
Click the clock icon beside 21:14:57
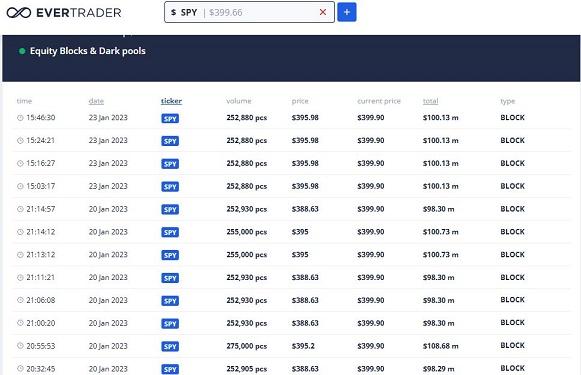20,209
